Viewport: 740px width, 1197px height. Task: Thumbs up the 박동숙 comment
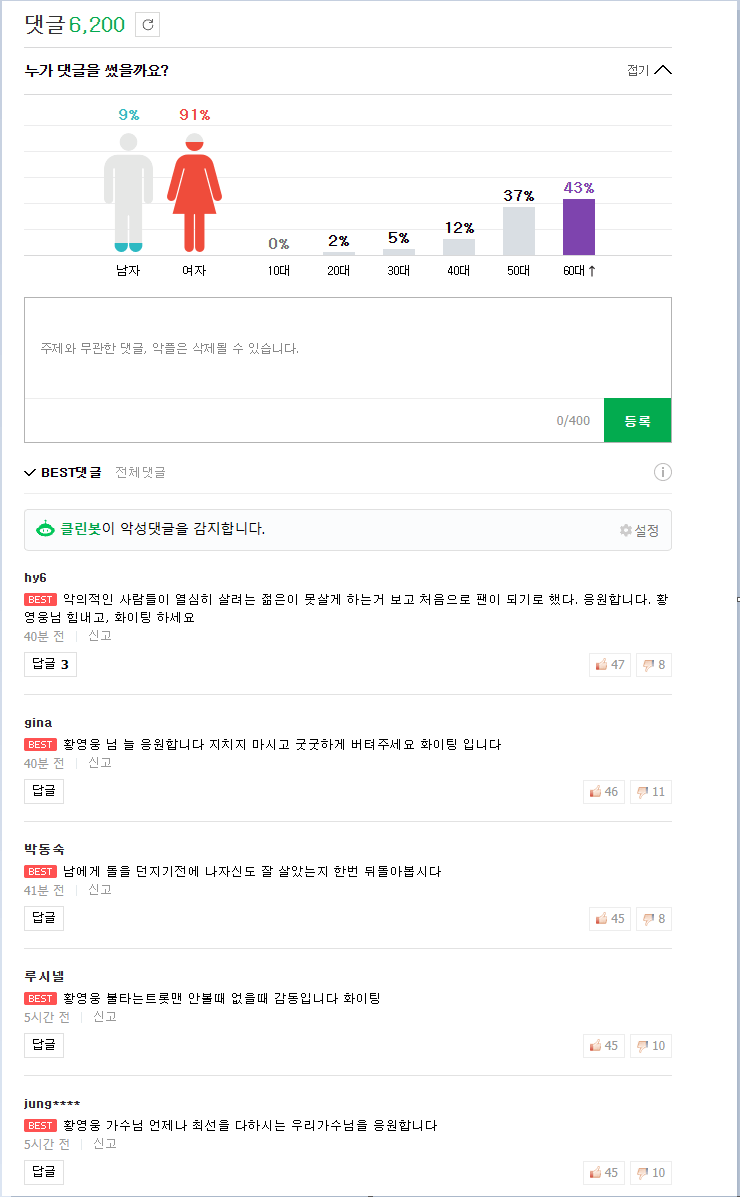point(610,918)
